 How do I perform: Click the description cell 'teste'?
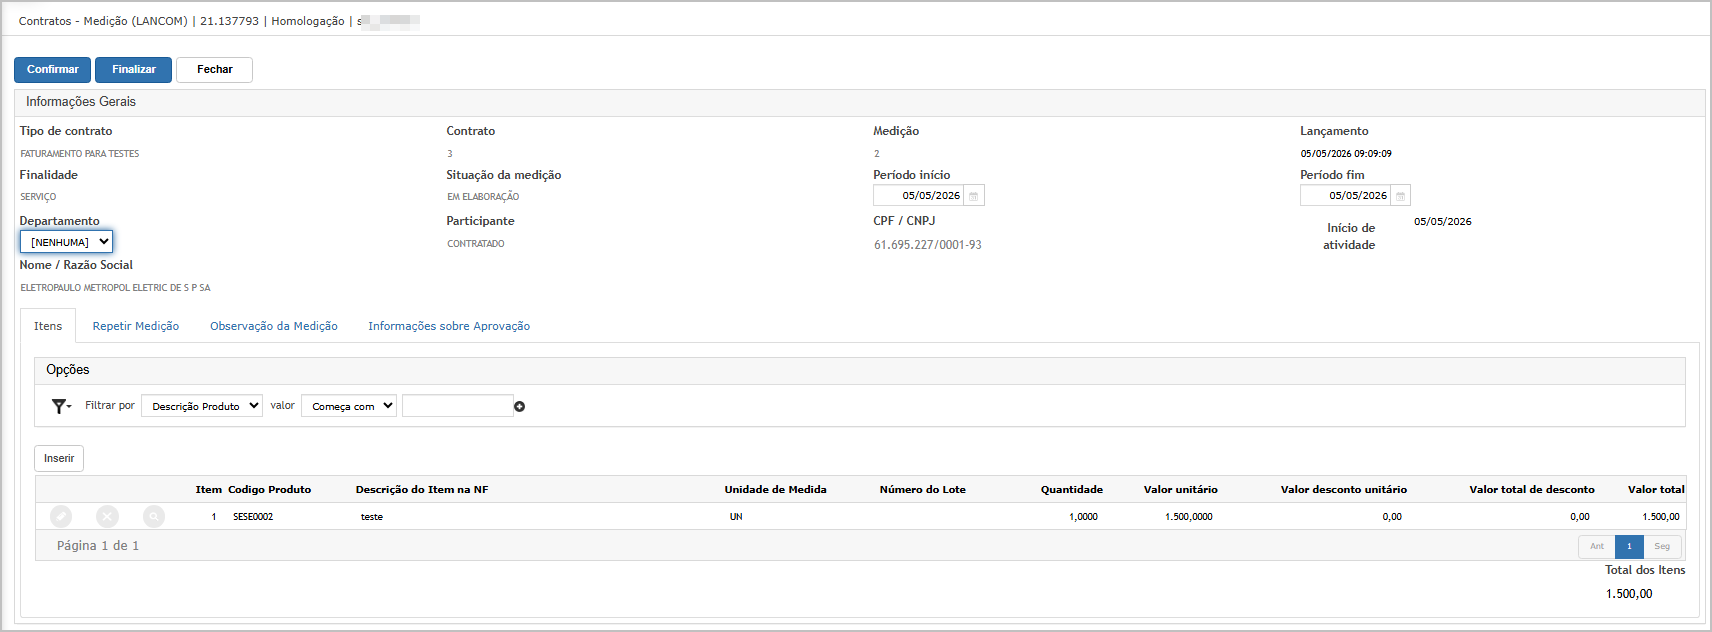point(372,517)
